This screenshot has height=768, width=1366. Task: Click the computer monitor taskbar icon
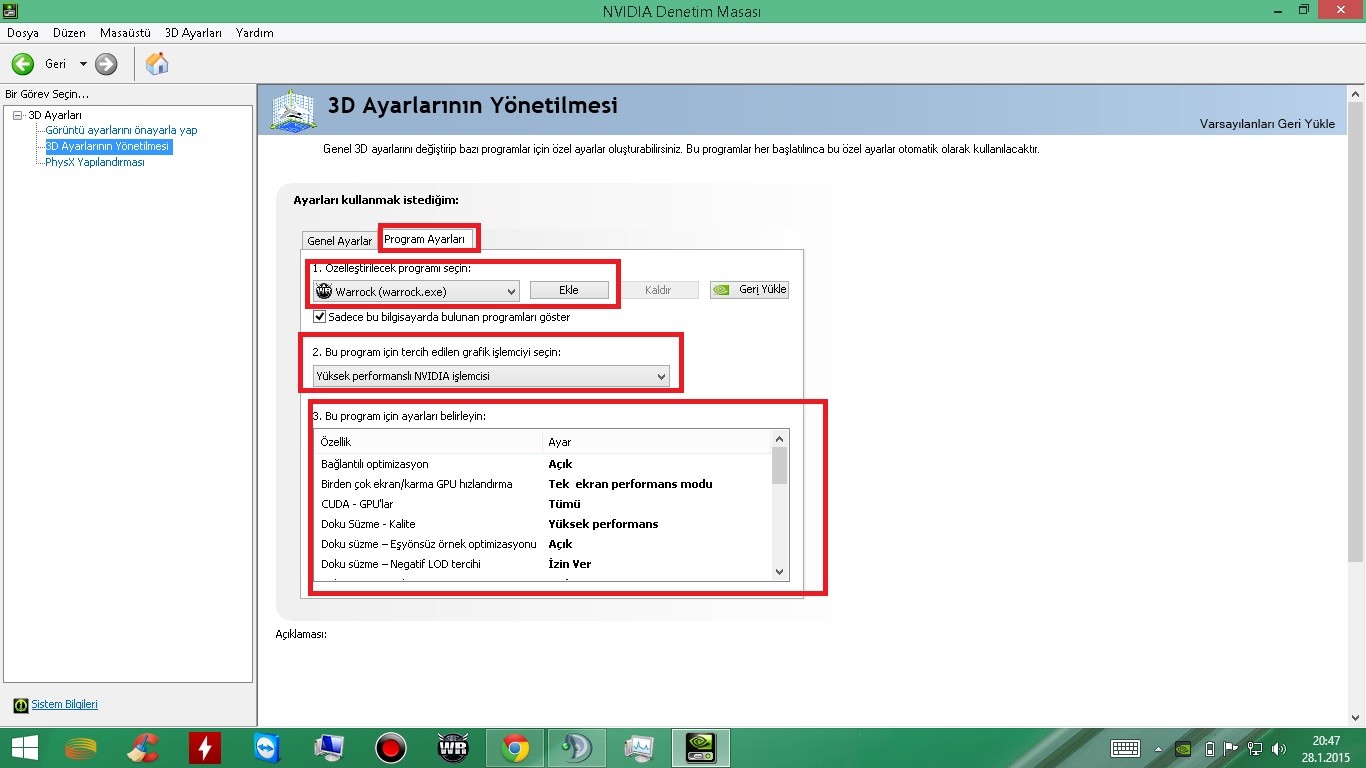pyautogui.click(x=329, y=748)
